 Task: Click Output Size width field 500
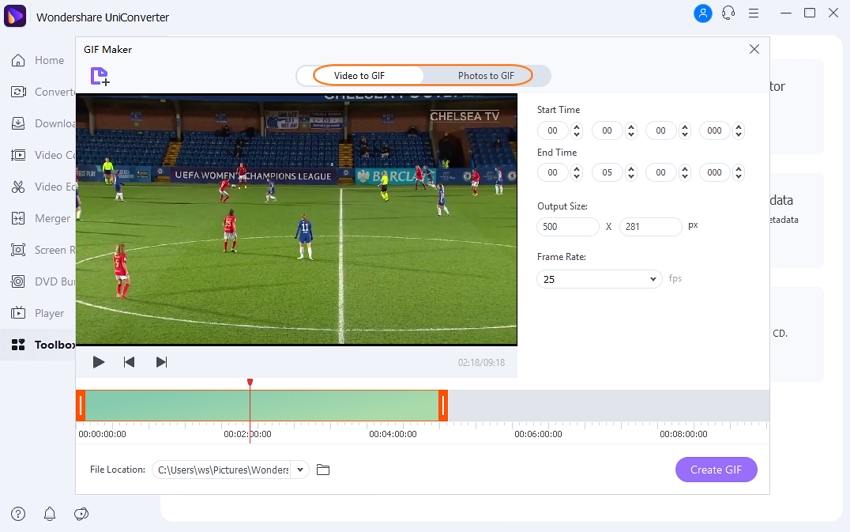[568, 227]
